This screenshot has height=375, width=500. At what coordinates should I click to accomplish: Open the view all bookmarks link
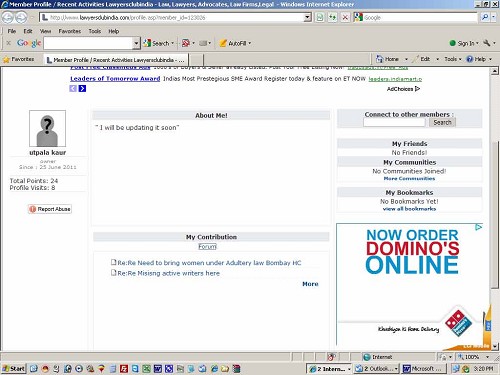[409, 209]
